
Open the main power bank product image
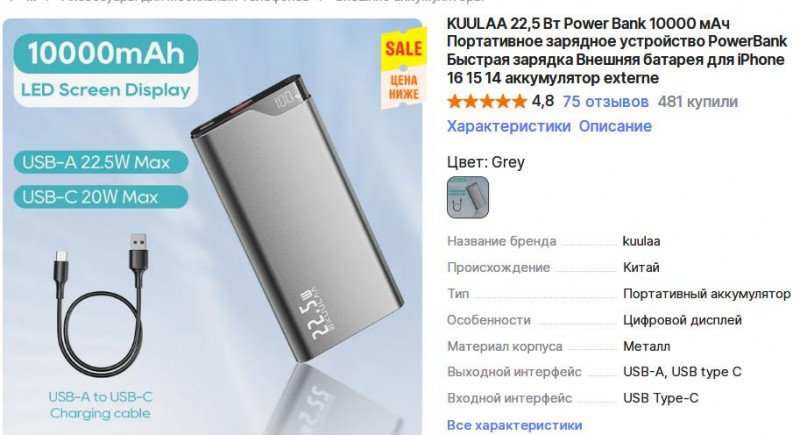213,227
